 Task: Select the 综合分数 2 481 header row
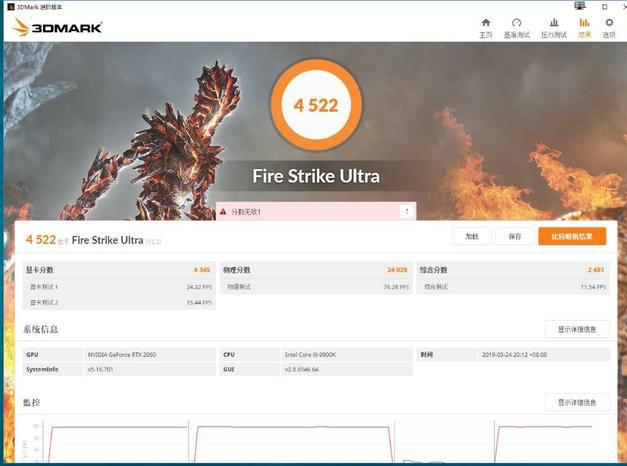point(513,270)
